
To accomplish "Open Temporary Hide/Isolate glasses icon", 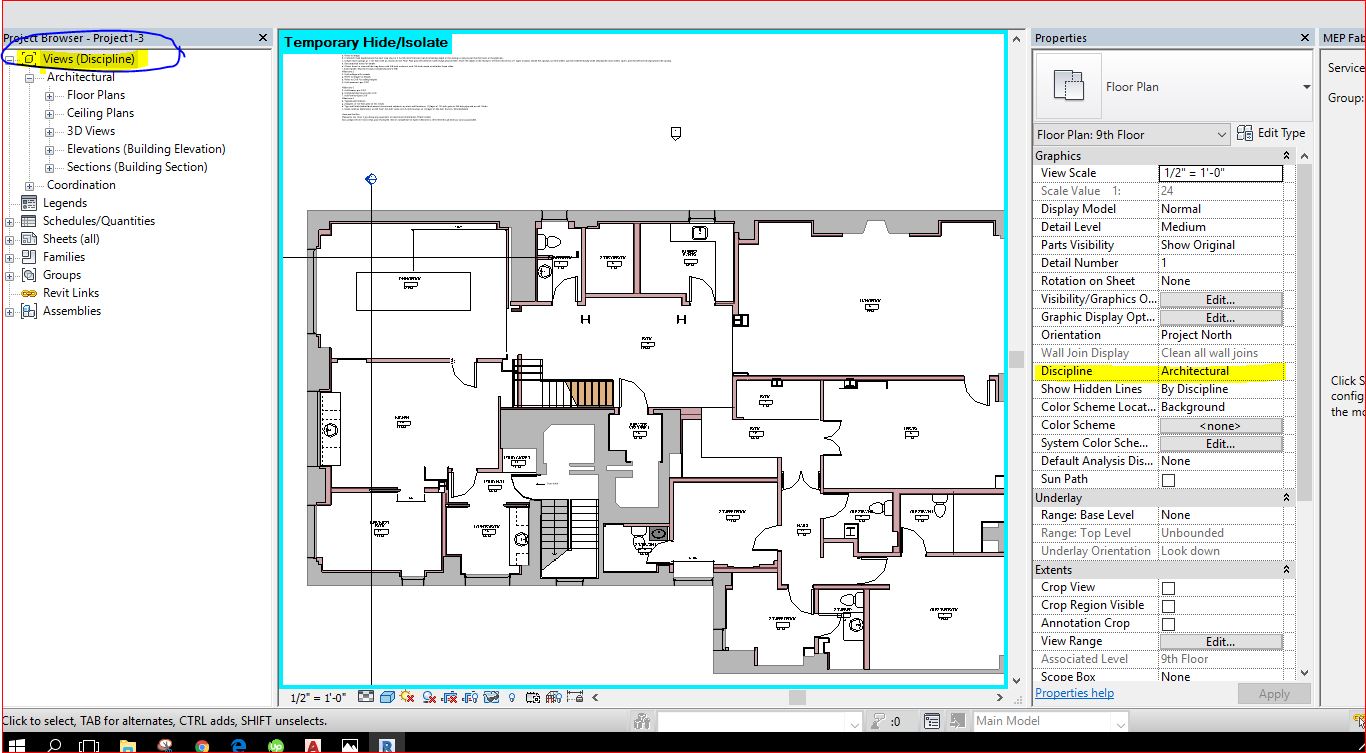I will tap(491, 697).
